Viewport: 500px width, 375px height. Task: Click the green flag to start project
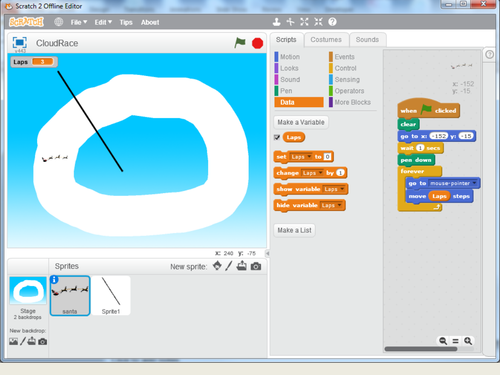point(240,43)
